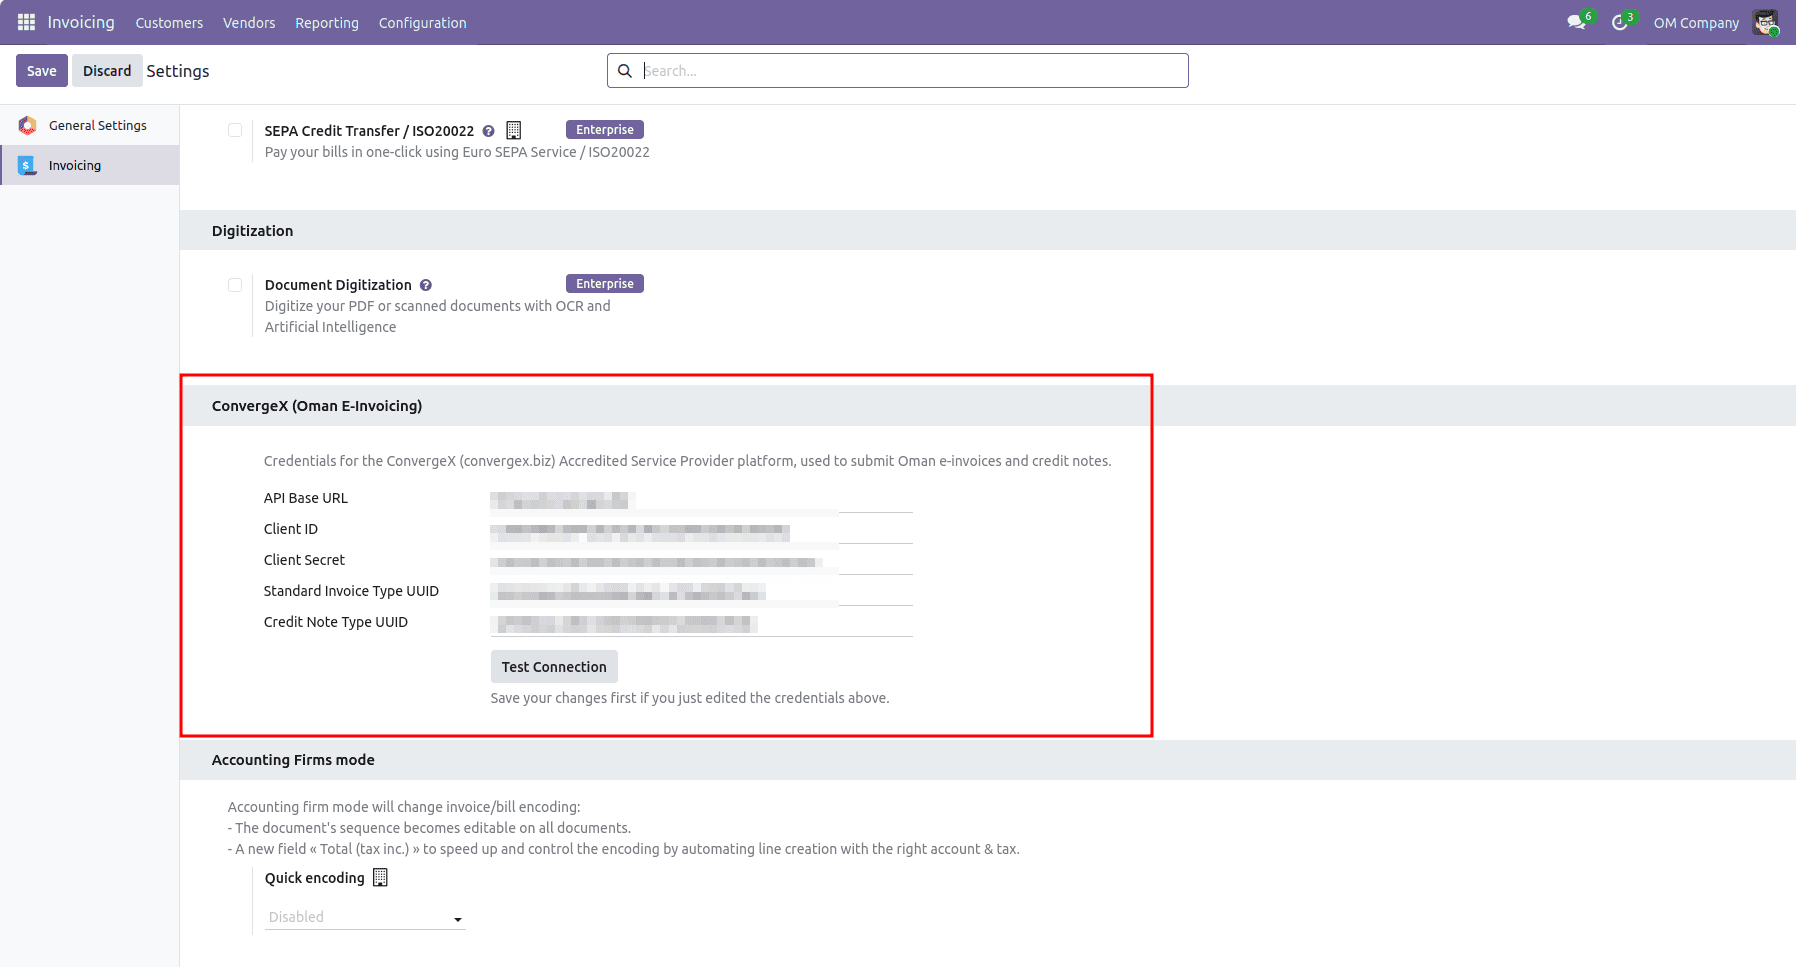Open the Customers menu
This screenshot has width=1796, height=967.
pos(169,23)
